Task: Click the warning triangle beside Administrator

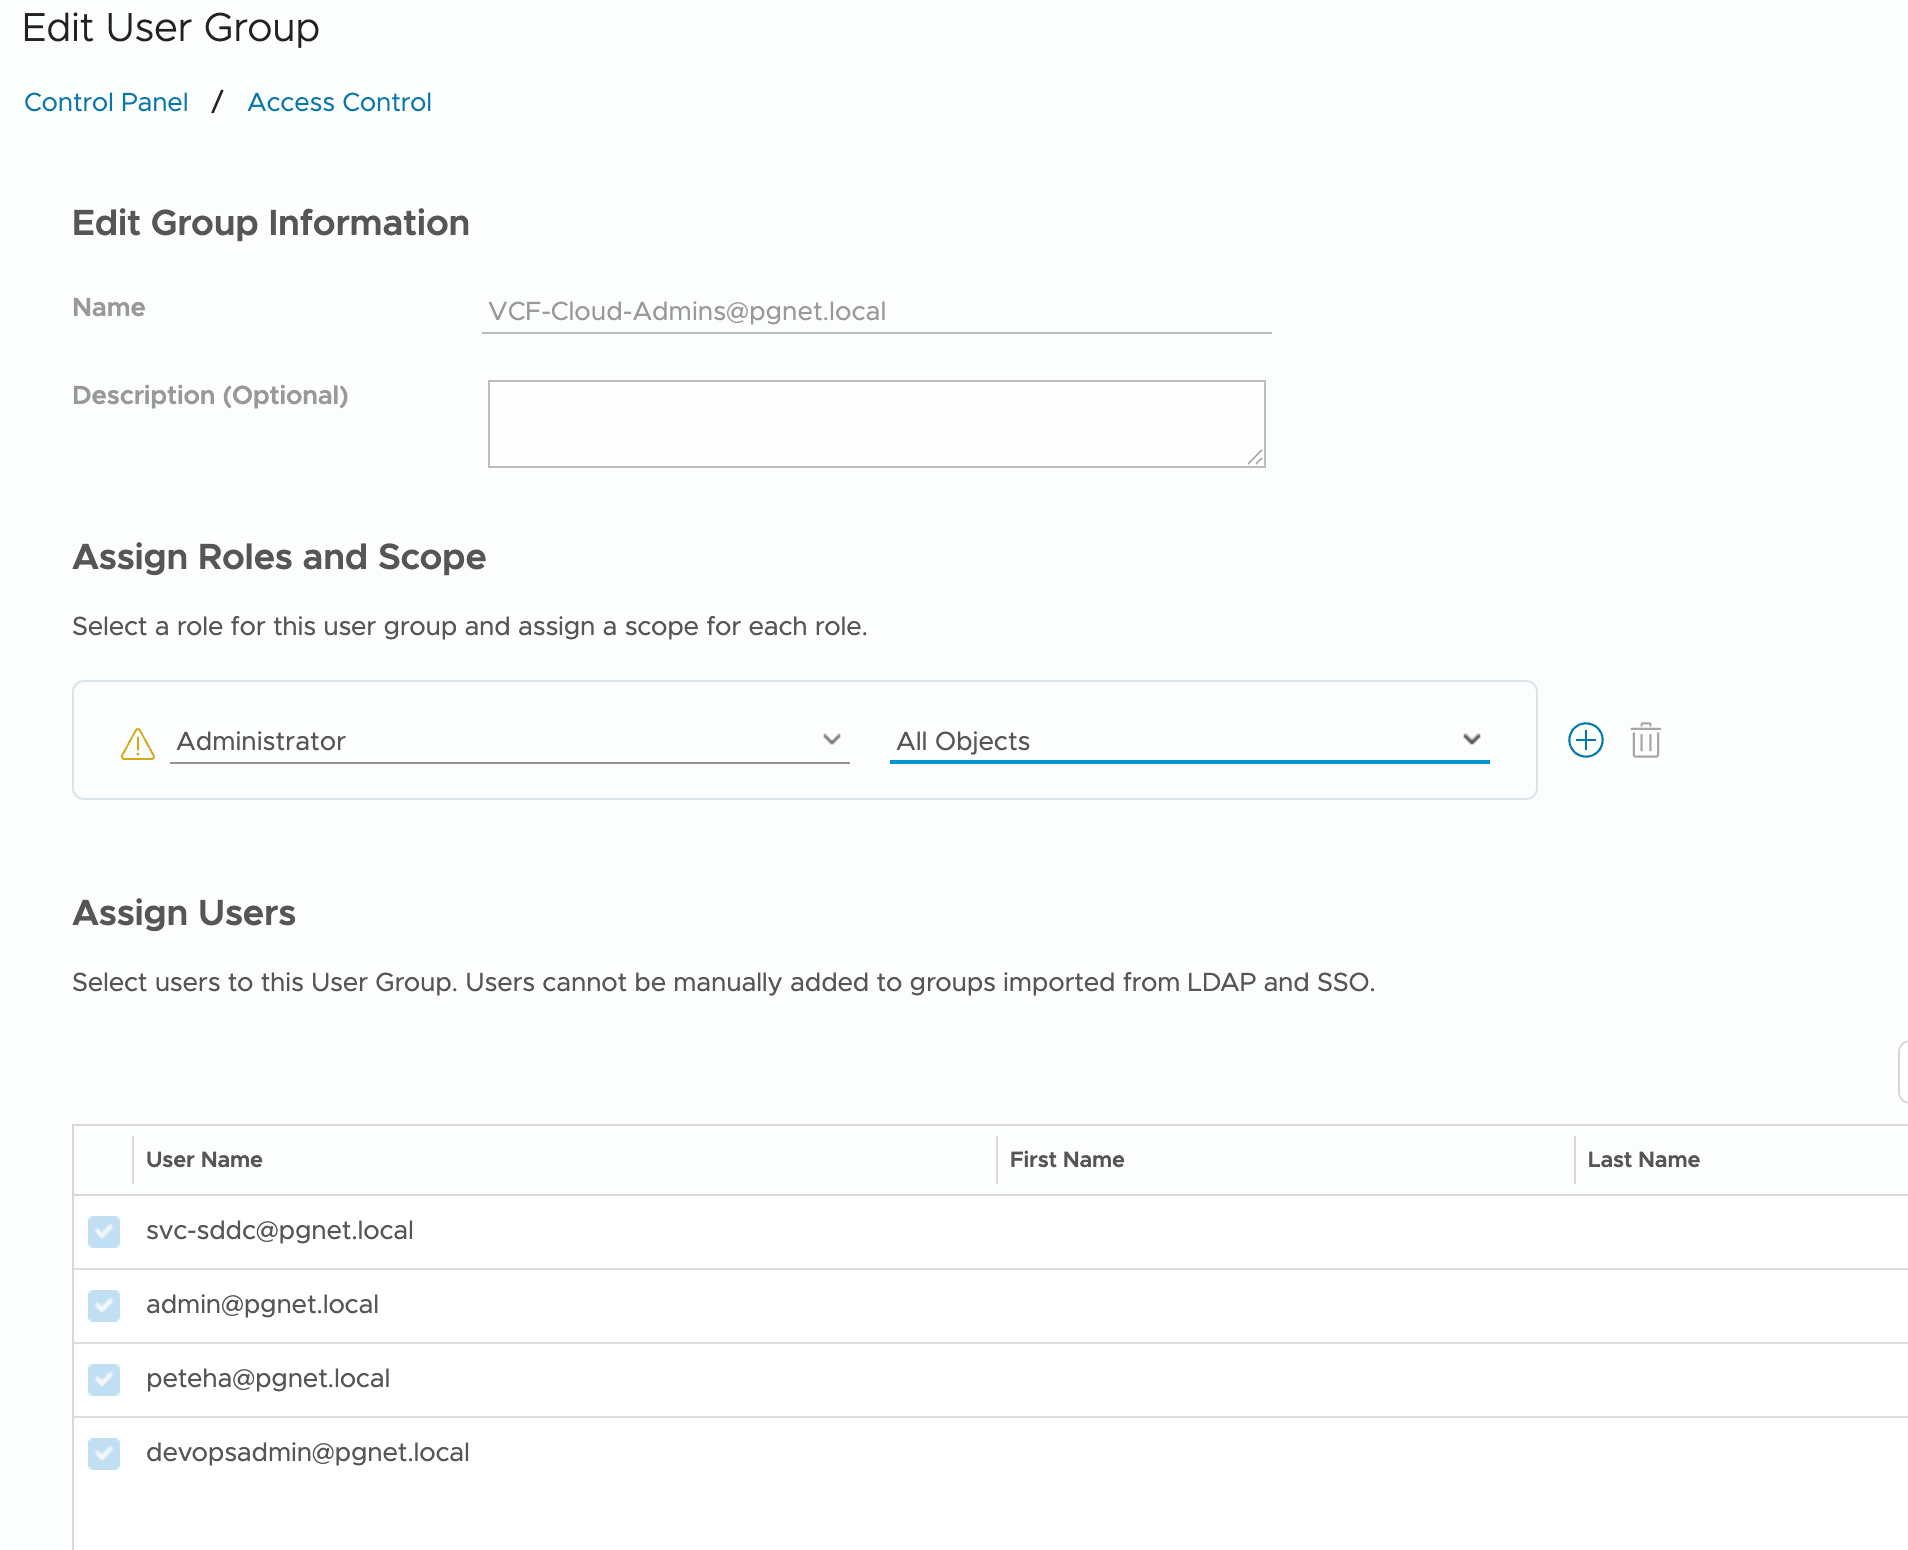Action: [x=138, y=744]
